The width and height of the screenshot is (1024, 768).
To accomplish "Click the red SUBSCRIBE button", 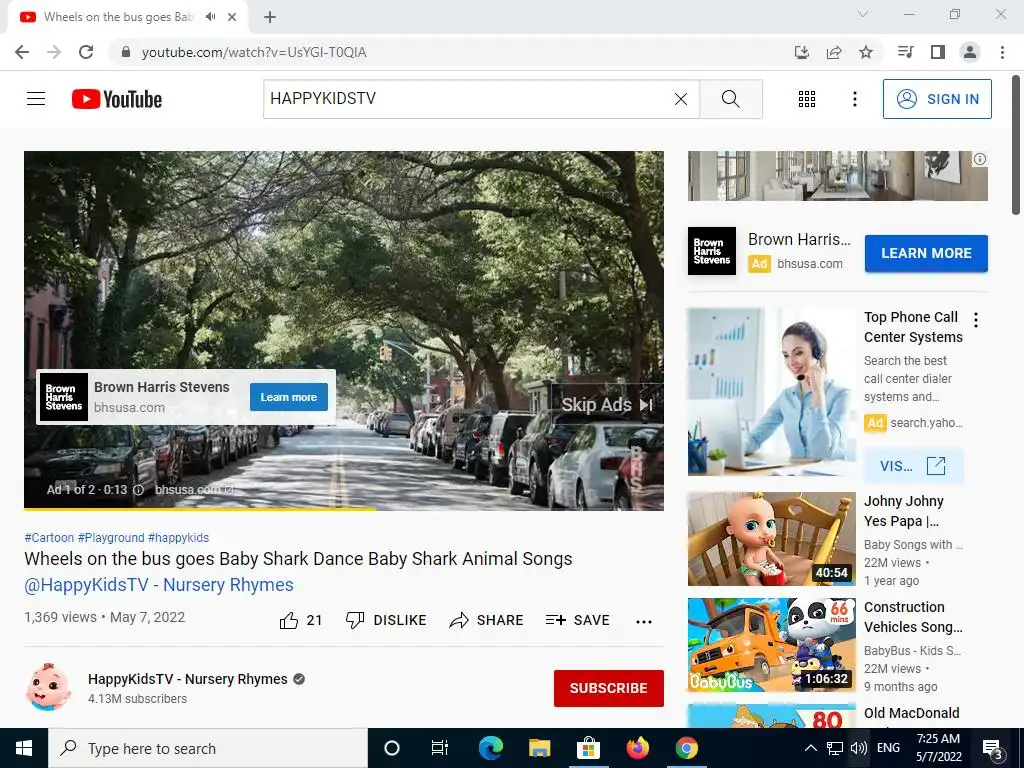I will click(609, 688).
